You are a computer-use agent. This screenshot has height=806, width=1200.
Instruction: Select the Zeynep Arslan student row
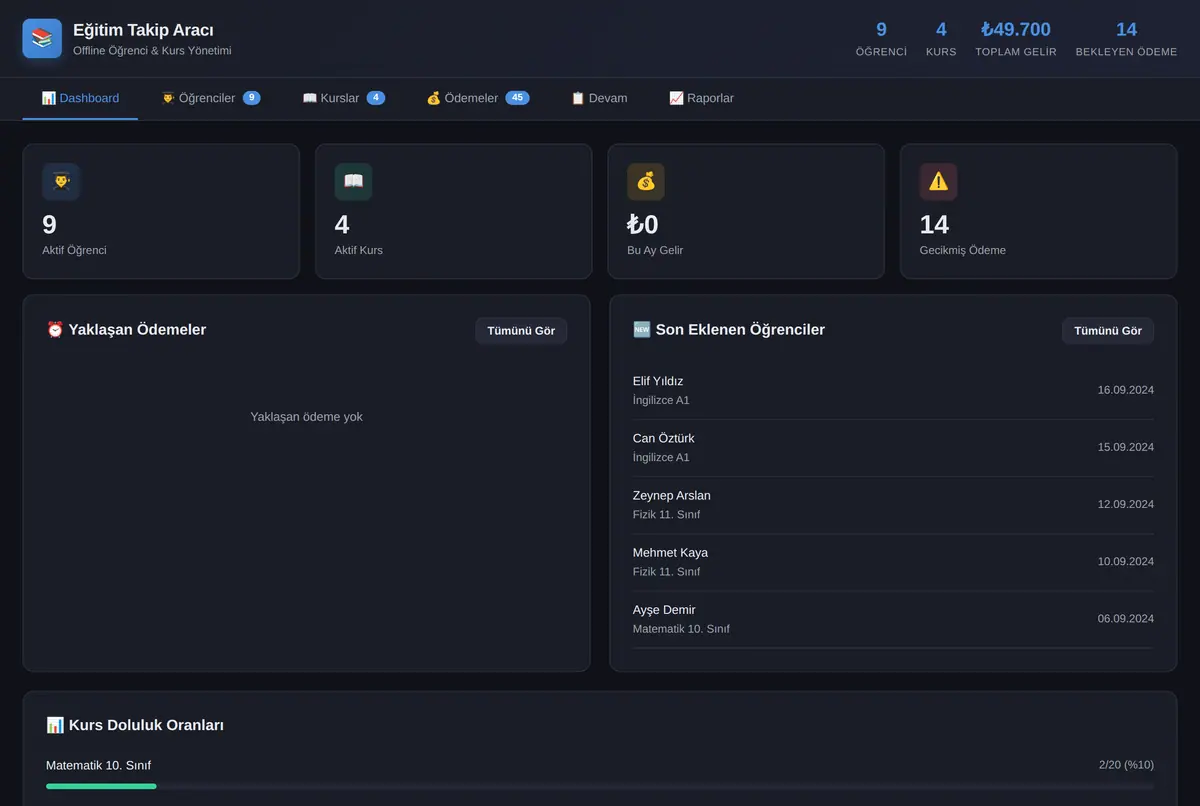(x=893, y=505)
